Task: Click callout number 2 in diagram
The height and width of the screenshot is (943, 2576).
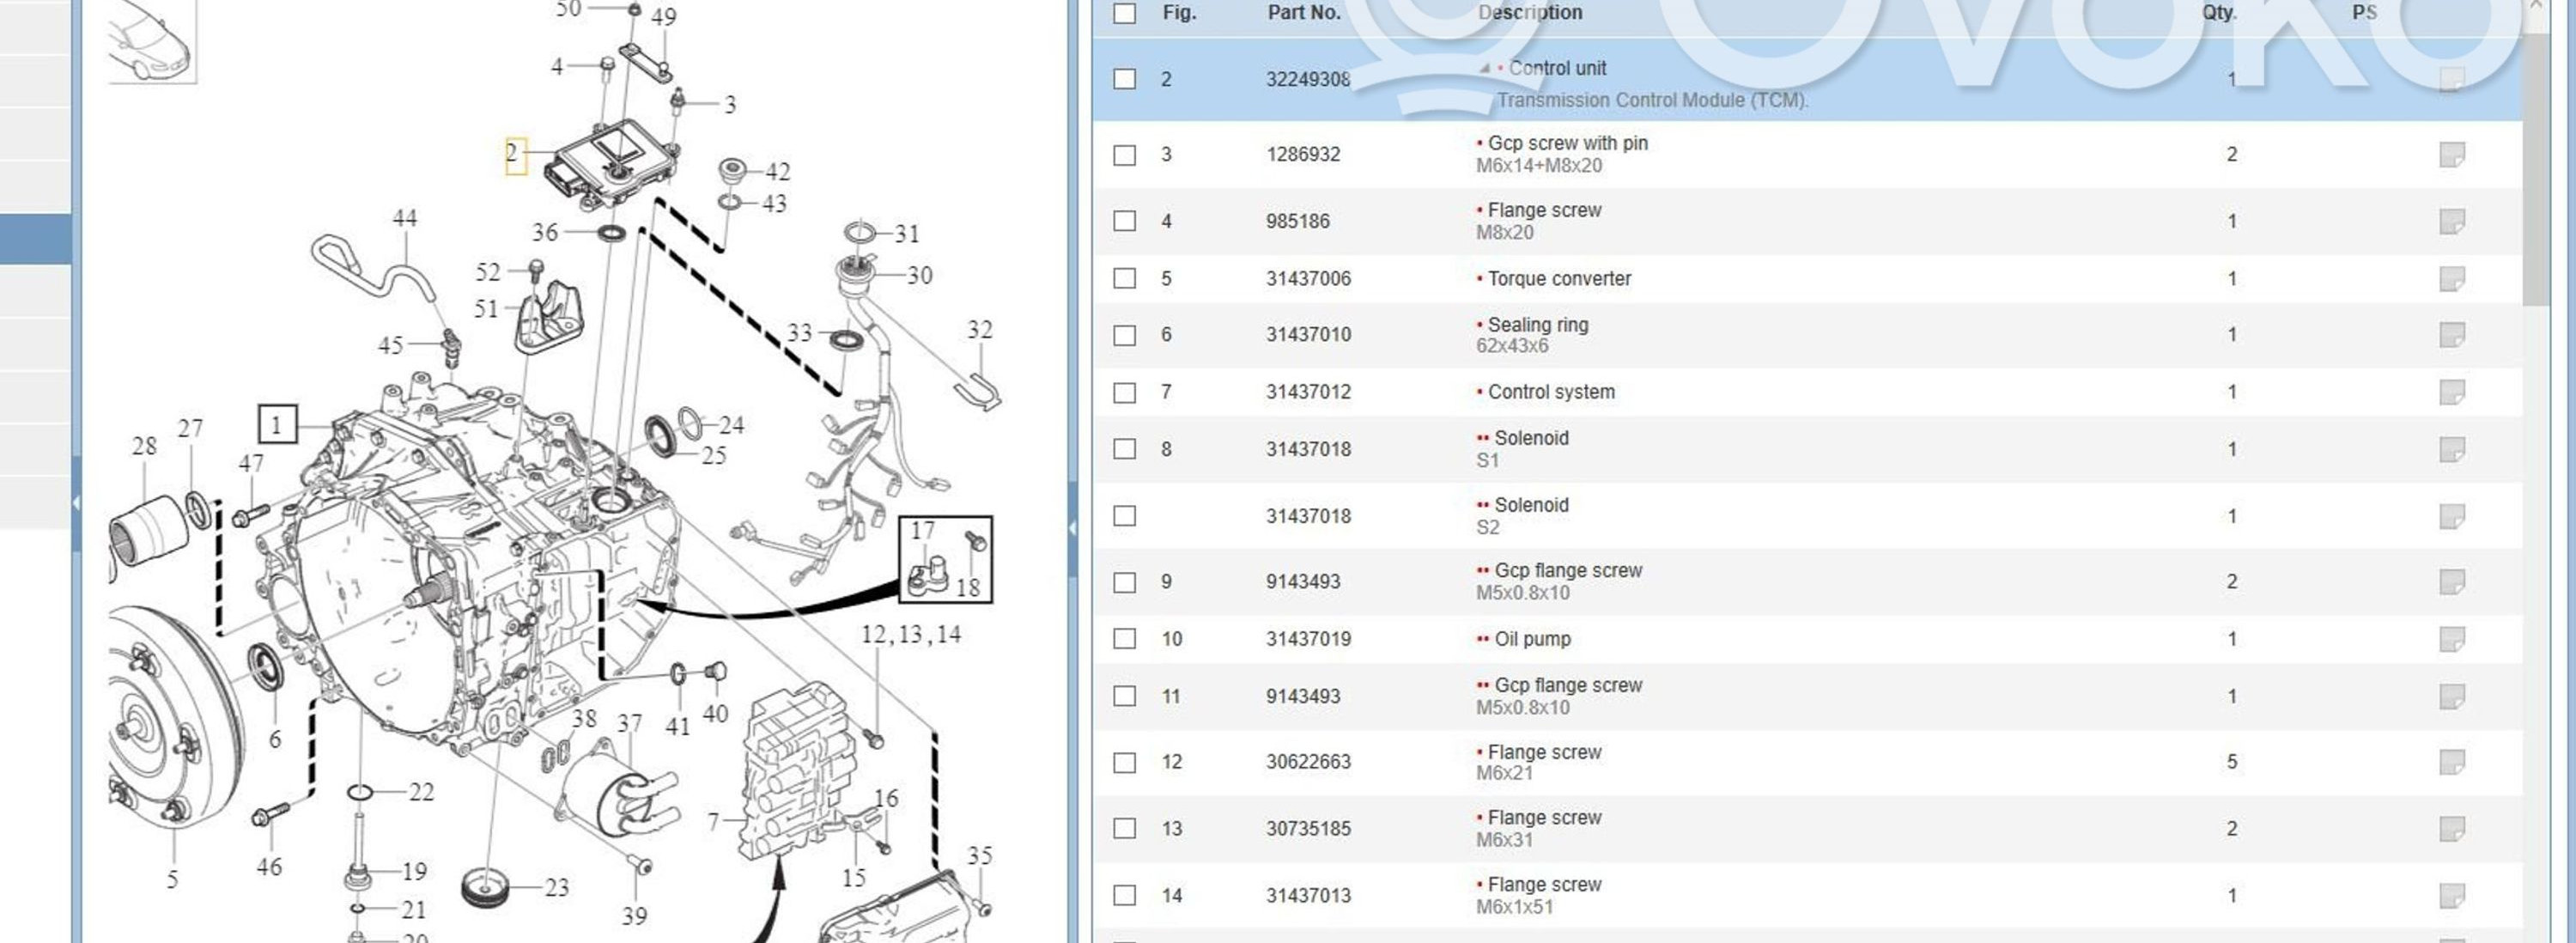Action: coord(514,155)
